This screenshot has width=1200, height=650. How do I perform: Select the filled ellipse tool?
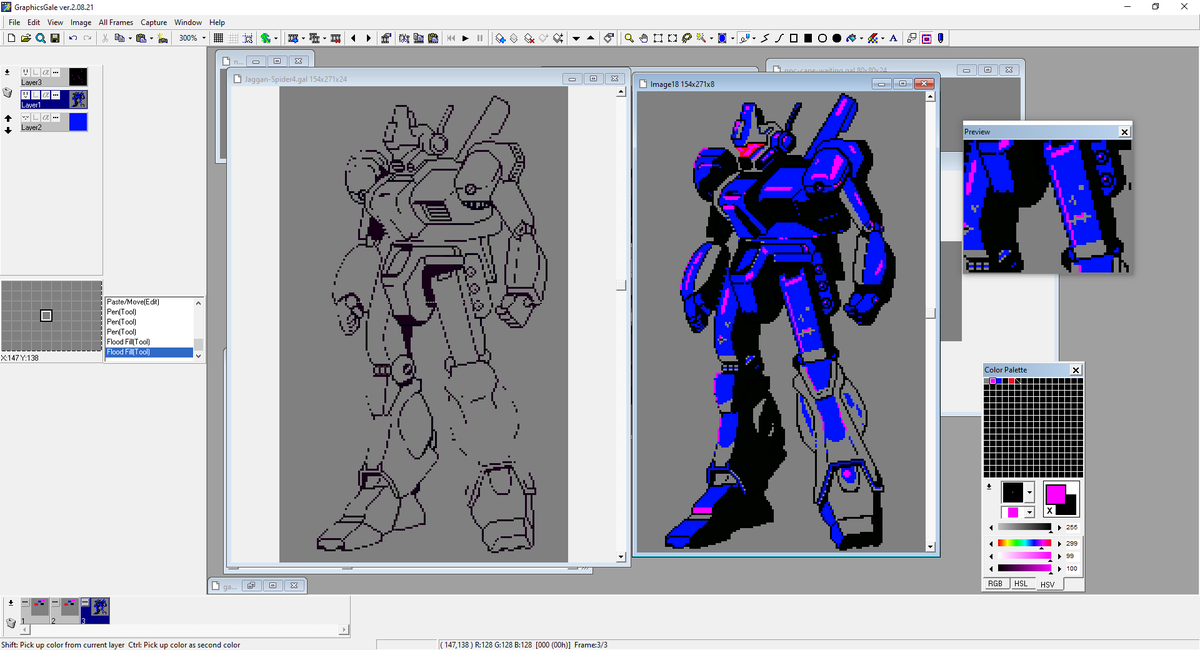(836, 38)
